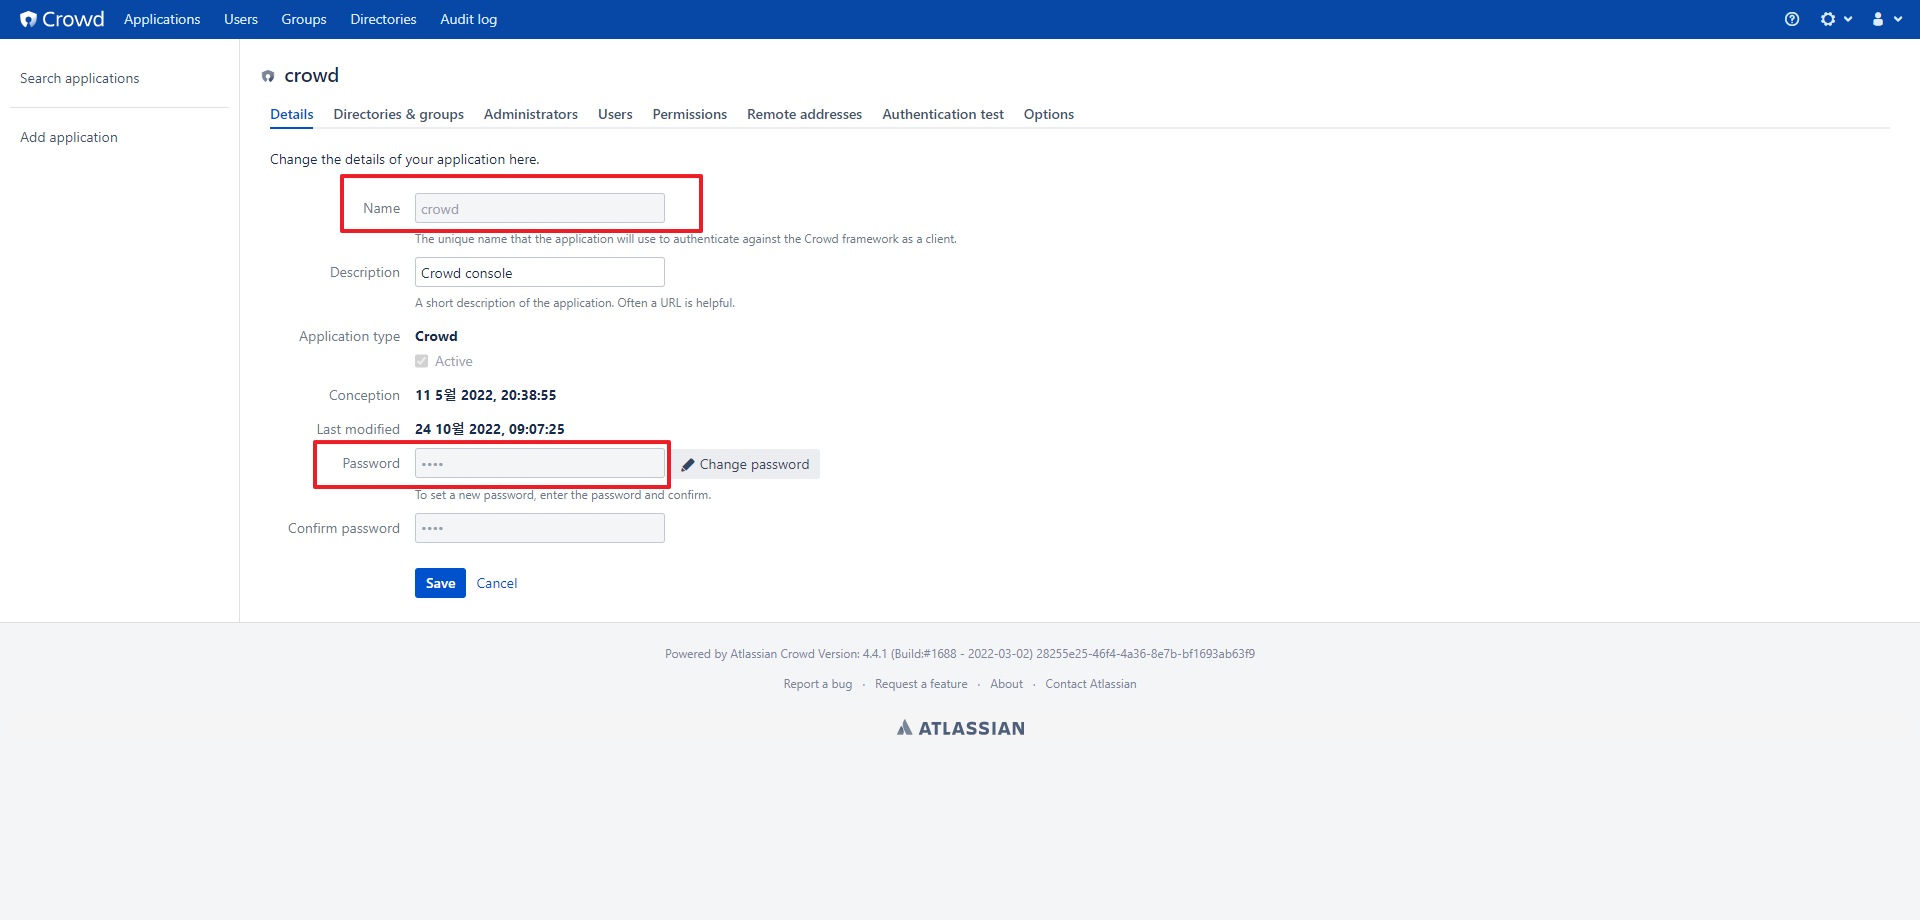Screen dimensions: 1920x920
Task: Switch to the application Users tab
Action: 615,114
